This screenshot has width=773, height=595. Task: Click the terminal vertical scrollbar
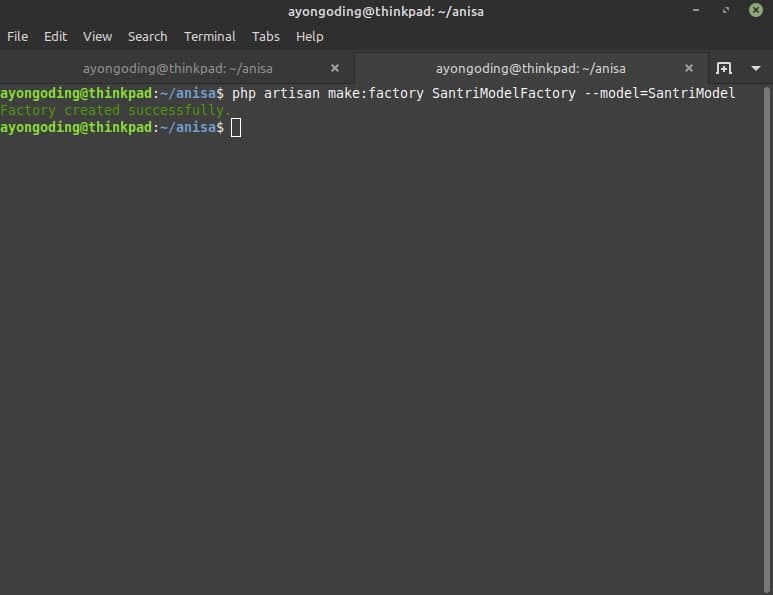pos(767,340)
